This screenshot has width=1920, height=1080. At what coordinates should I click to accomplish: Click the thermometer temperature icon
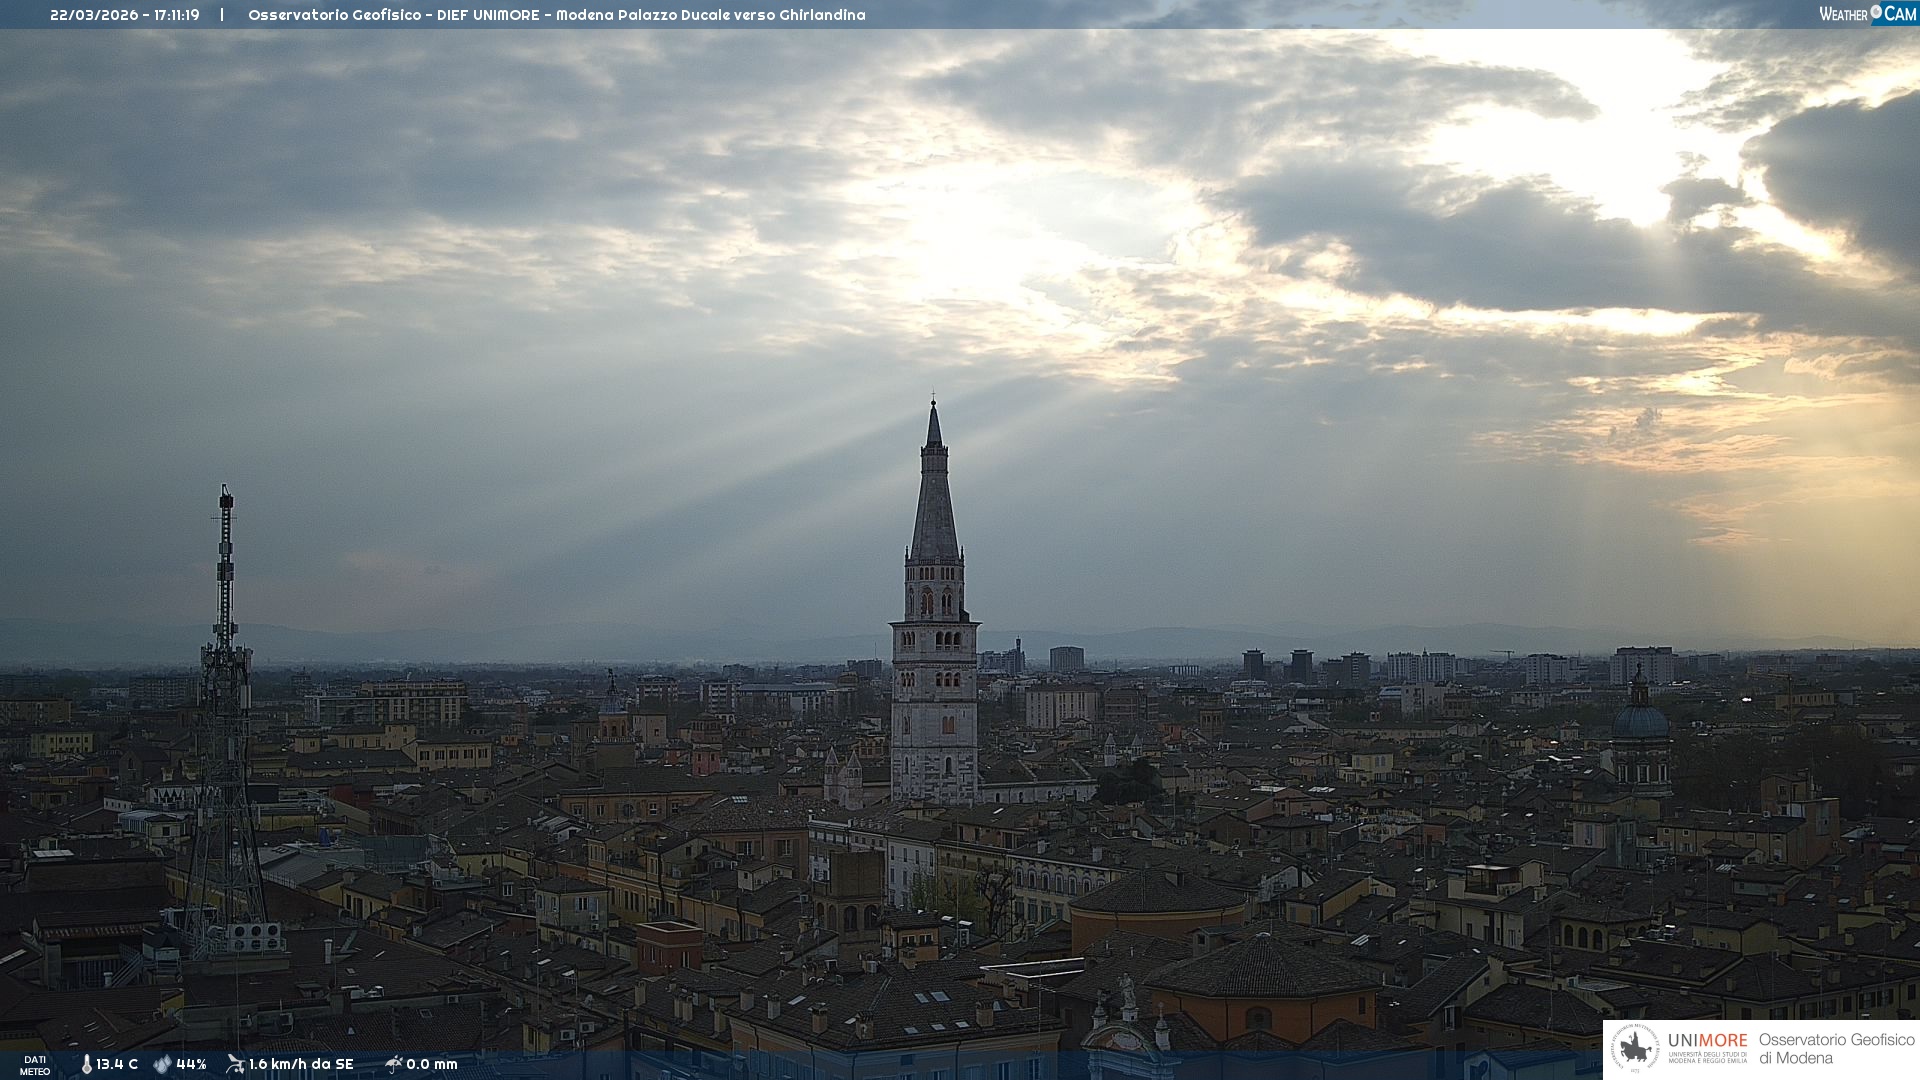86,1064
